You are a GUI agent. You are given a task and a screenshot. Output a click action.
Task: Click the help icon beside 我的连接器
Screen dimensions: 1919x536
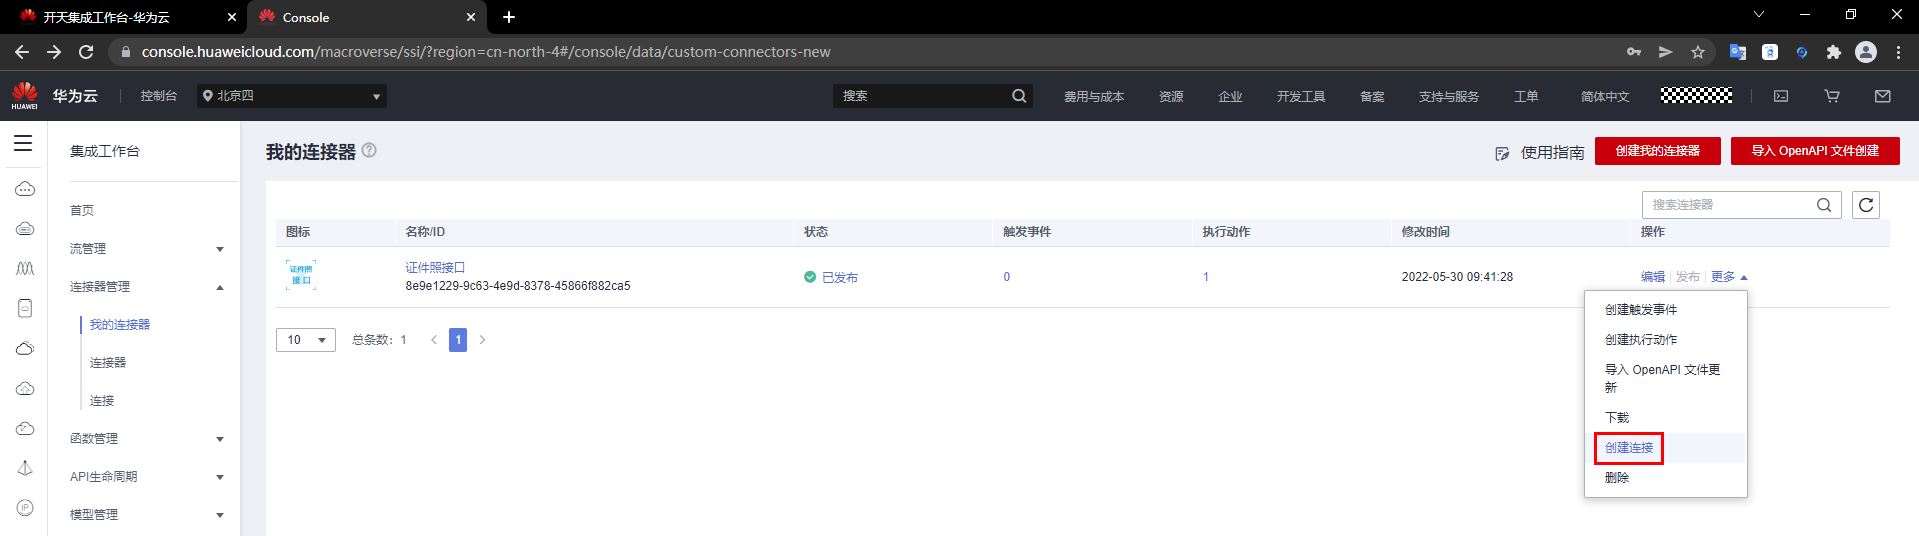pyautogui.click(x=369, y=150)
